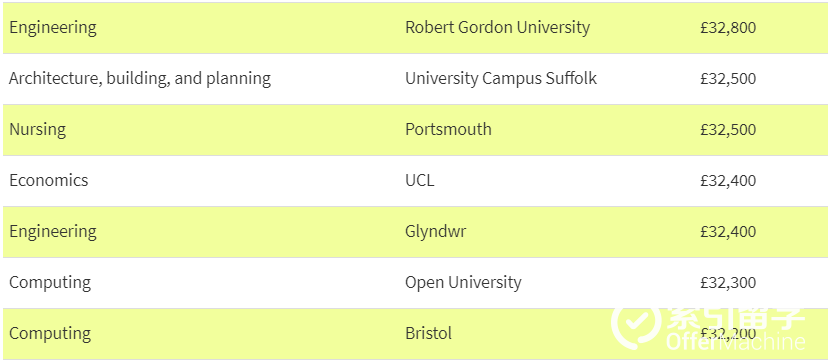Click the Engineering cell in Glyndwr row
The width and height of the screenshot is (828, 360).
(x=53, y=232)
